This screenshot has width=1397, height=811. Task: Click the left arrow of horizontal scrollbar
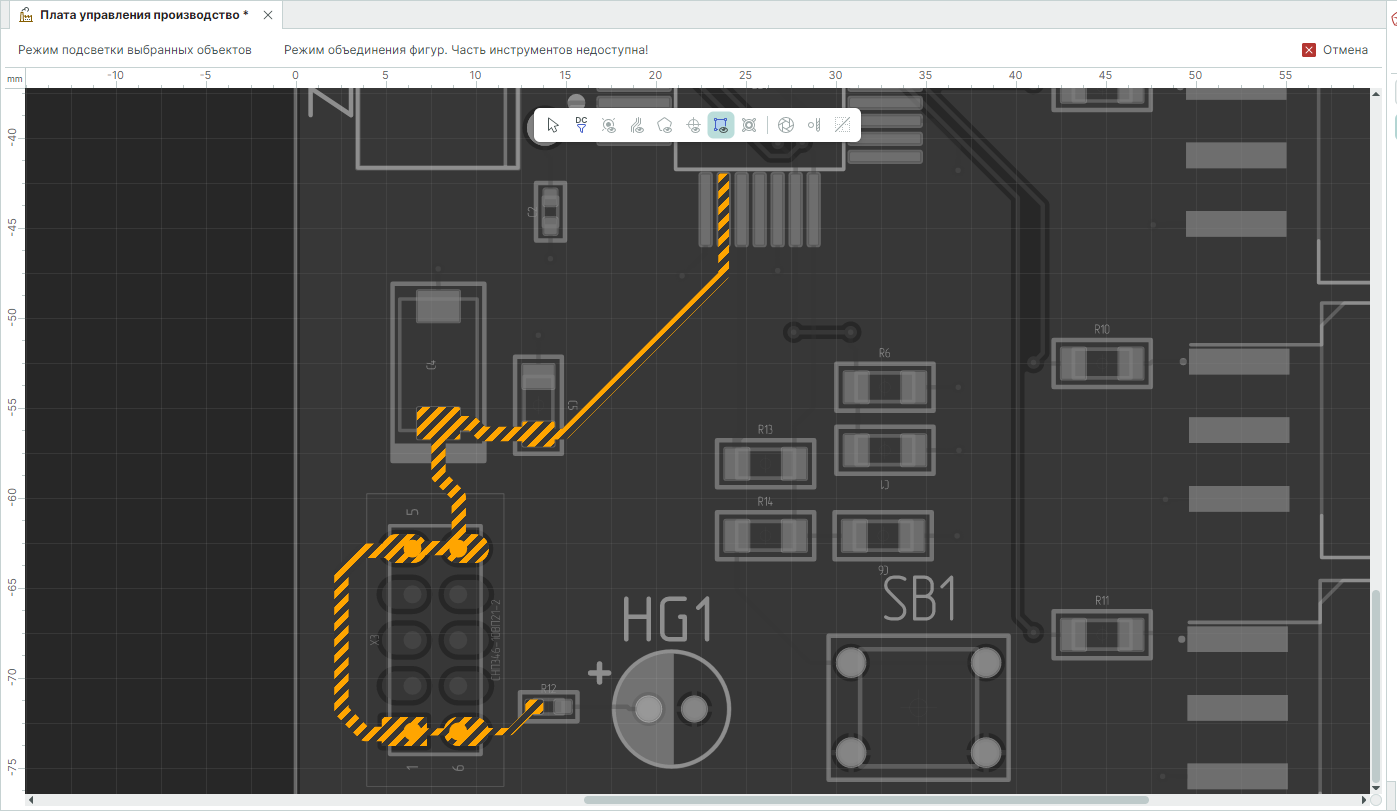pyautogui.click(x=30, y=800)
